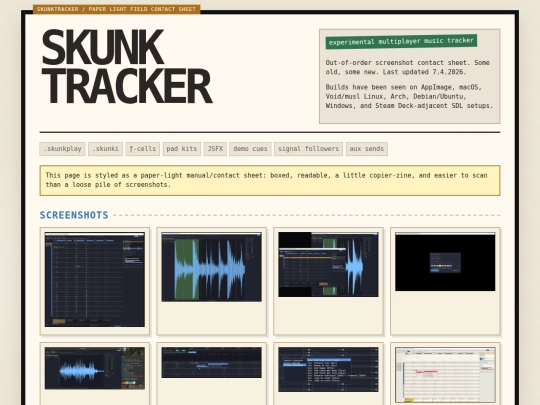
Task: View the overlapping windows waveform screenshot
Action: coord(328,264)
